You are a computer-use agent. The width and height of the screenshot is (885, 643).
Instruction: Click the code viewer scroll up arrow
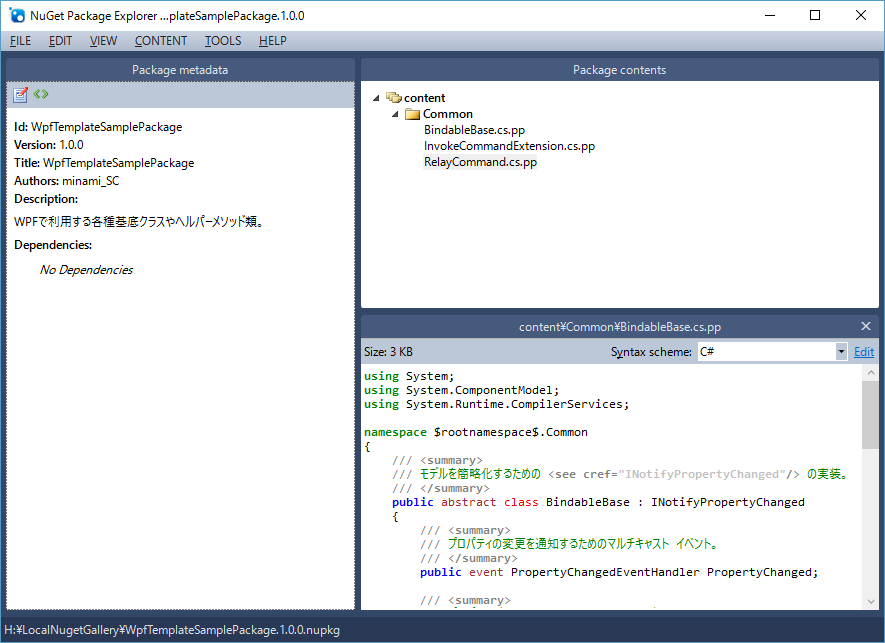coord(870,373)
